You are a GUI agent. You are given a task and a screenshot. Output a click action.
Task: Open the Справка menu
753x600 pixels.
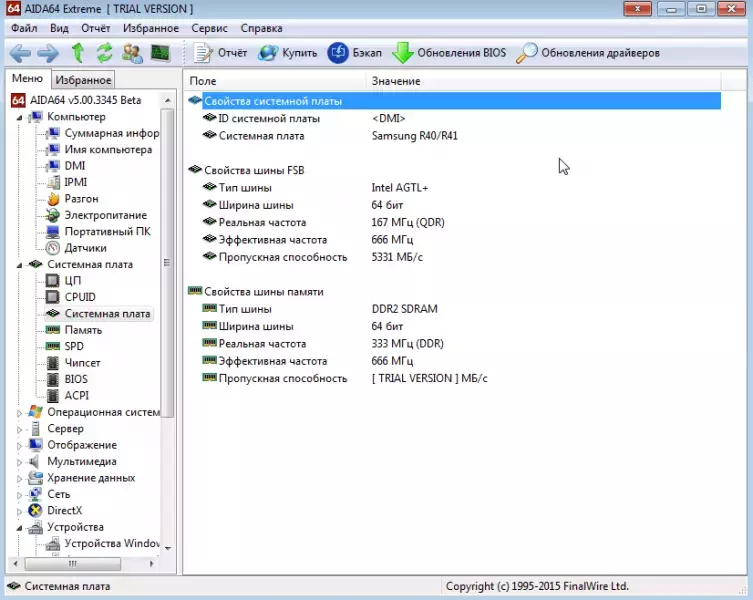pyautogui.click(x=261, y=28)
